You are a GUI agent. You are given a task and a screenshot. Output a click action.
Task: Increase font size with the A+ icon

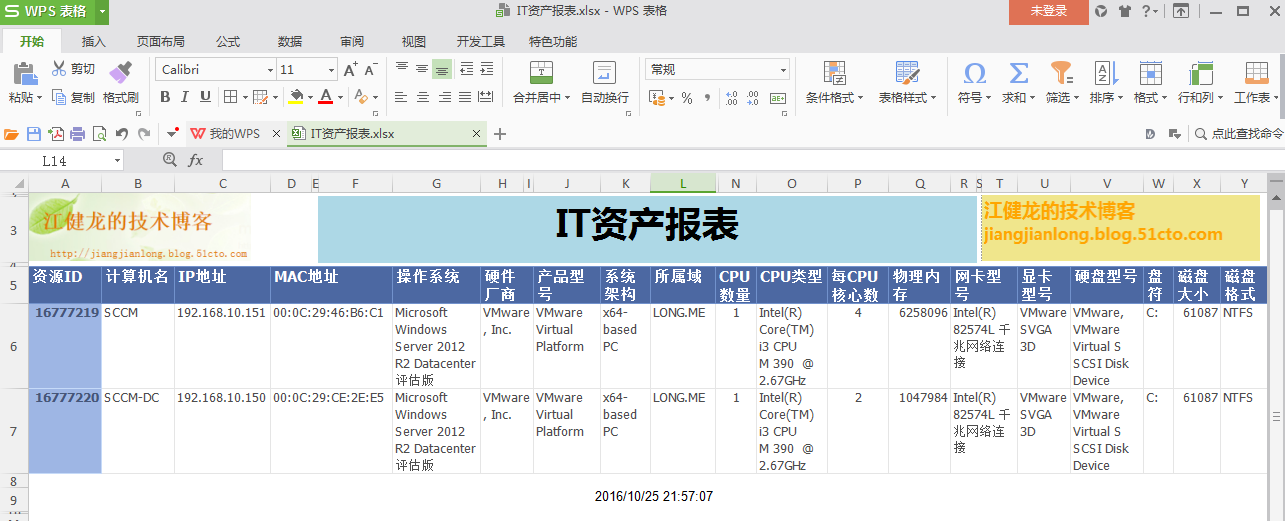pos(350,69)
